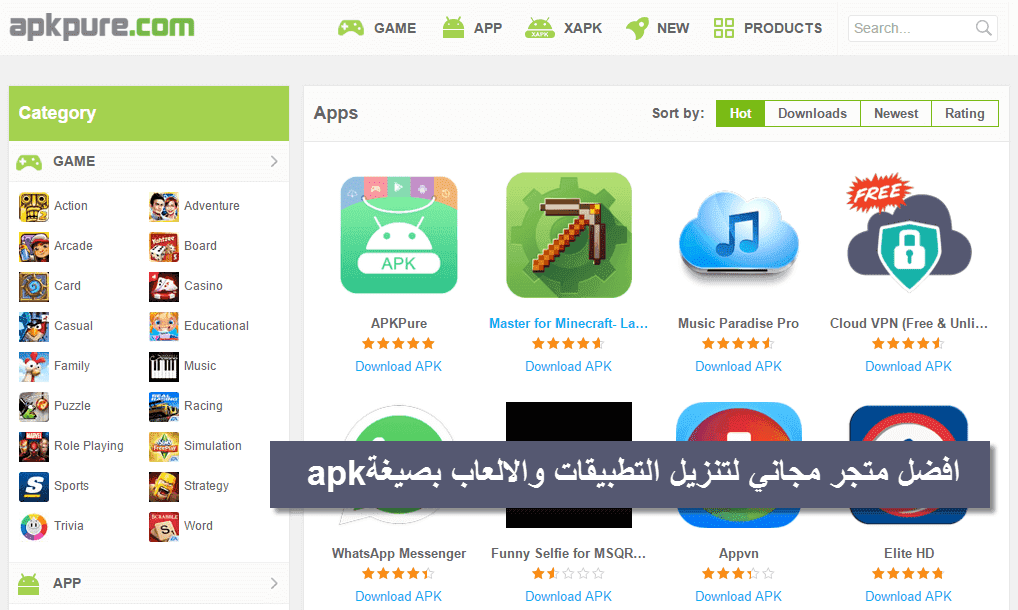Sort apps by Newest

tap(896, 114)
